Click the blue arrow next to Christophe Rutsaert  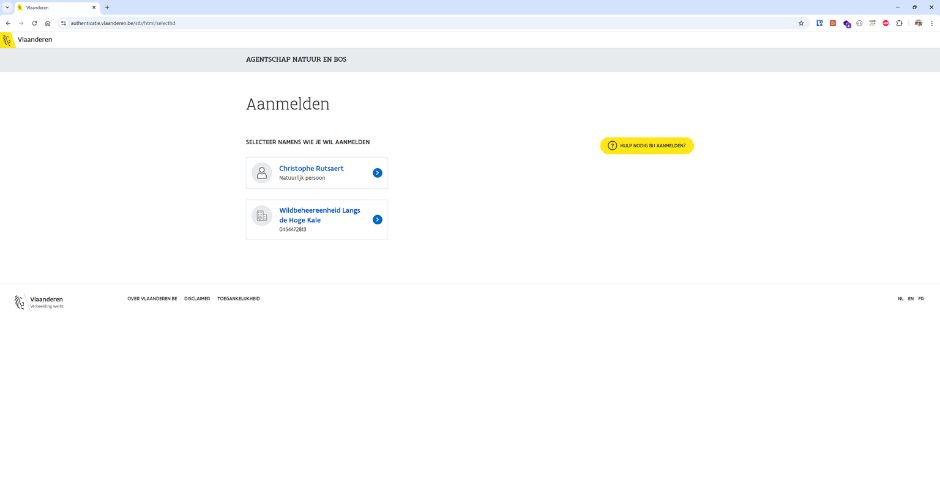[377, 173]
